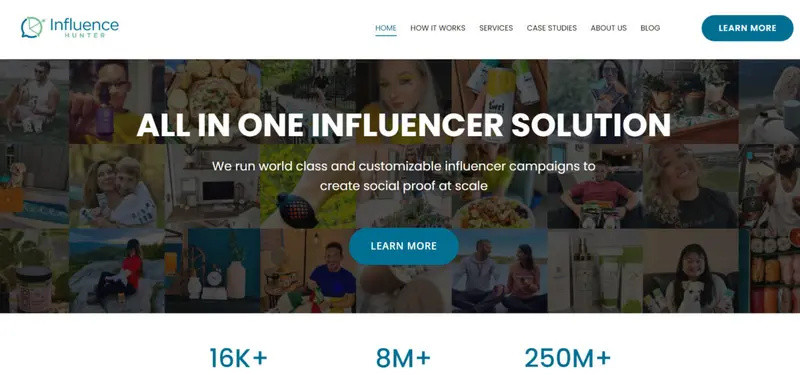Click the Influence Hunter logo icon

point(33,28)
